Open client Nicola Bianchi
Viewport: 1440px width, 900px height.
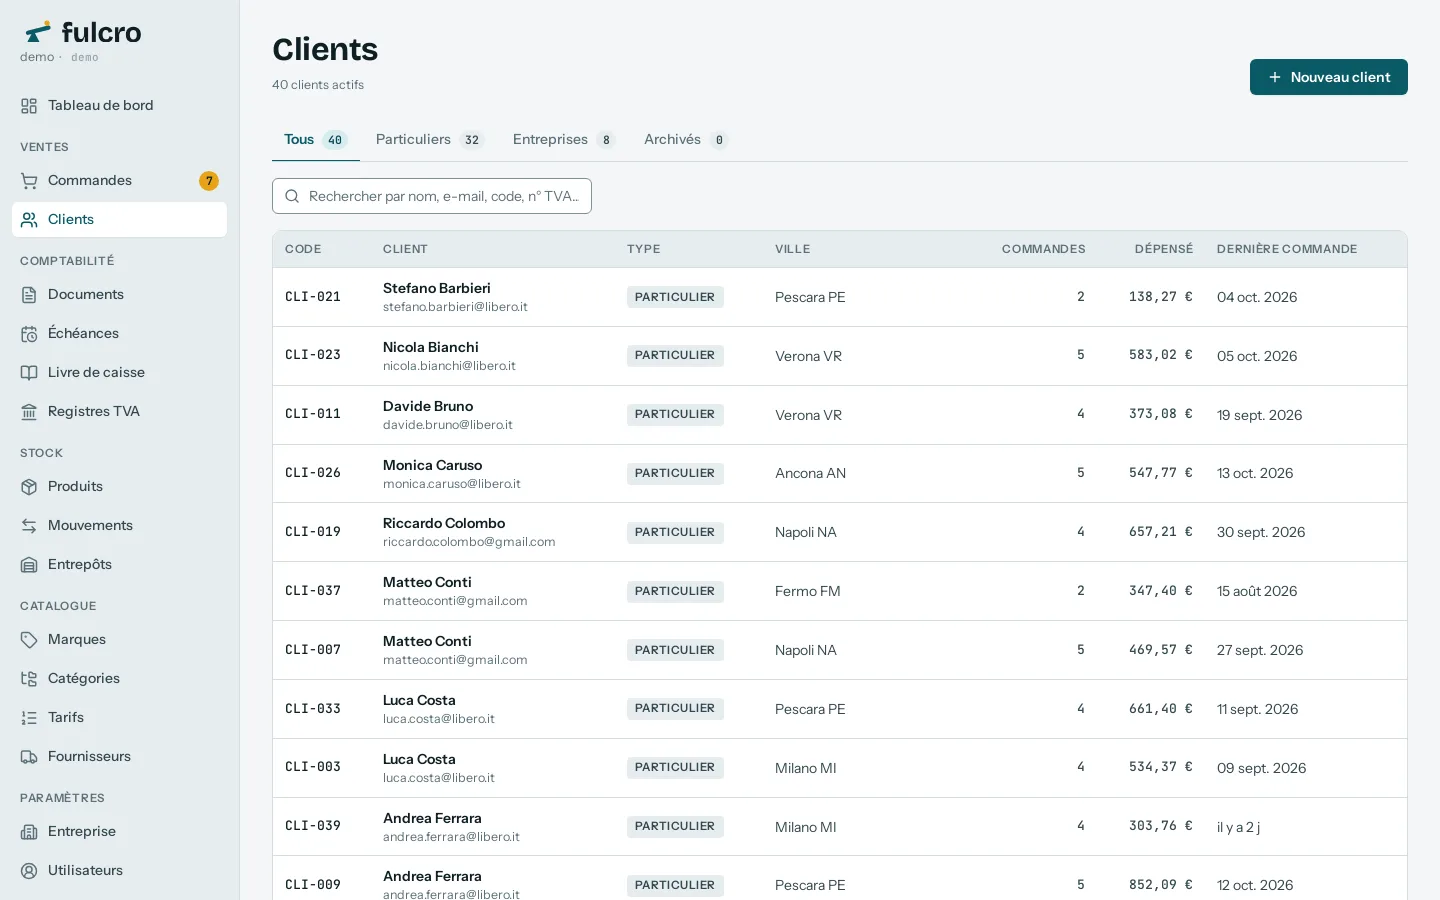431,347
